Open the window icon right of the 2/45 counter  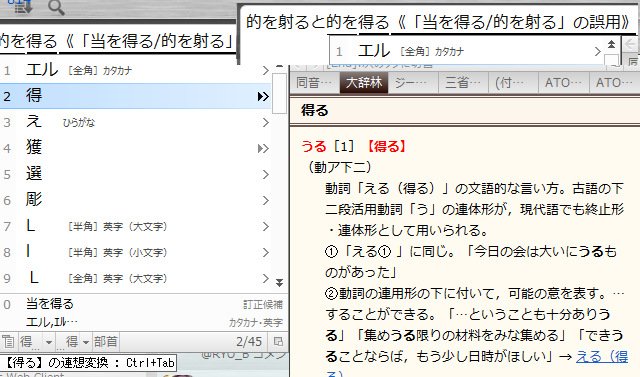278,342
